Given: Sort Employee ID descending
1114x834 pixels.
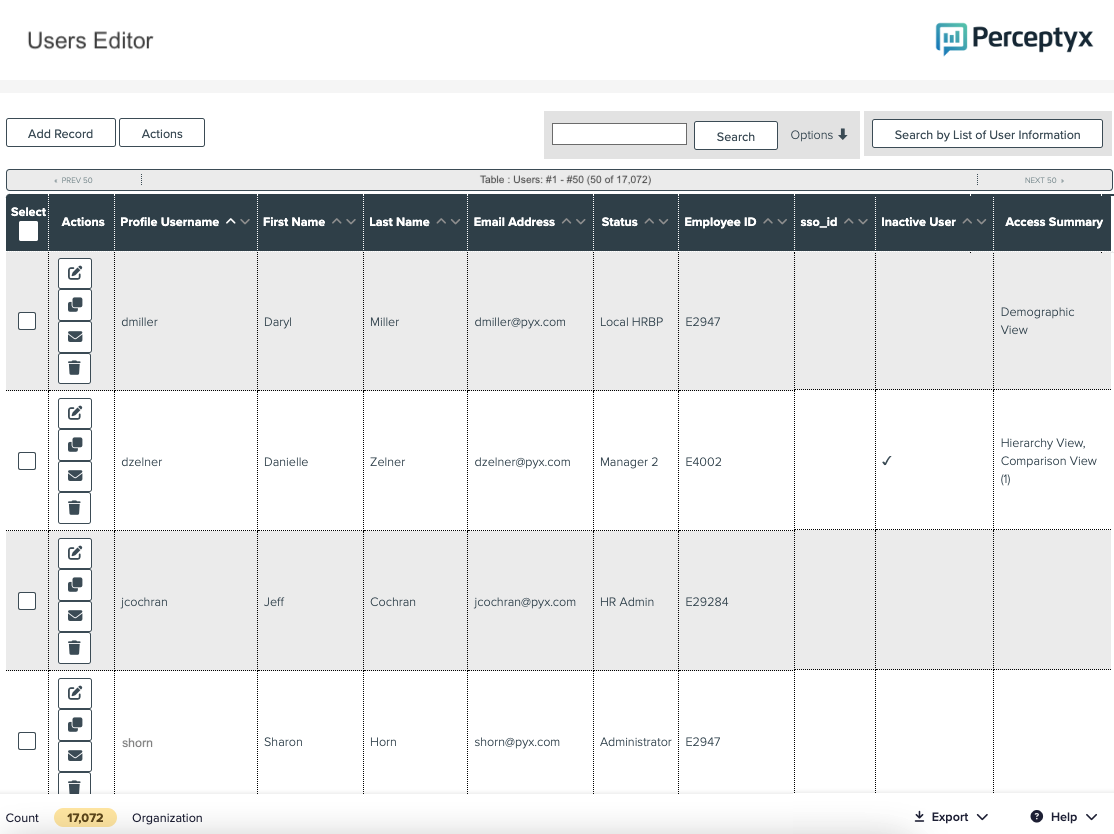Looking at the screenshot, I should (782, 222).
